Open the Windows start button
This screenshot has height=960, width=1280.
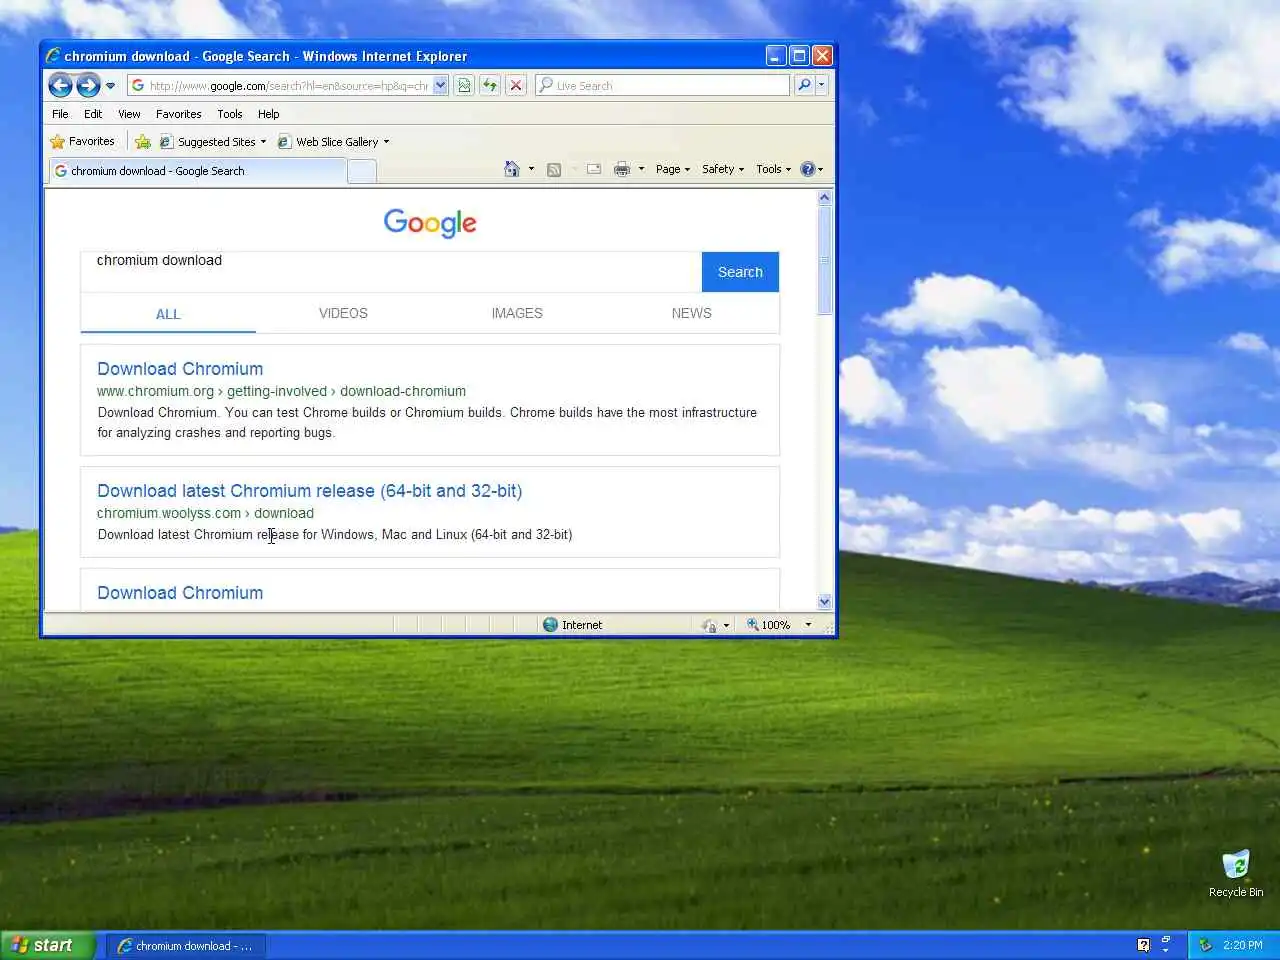[x=47, y=945]
